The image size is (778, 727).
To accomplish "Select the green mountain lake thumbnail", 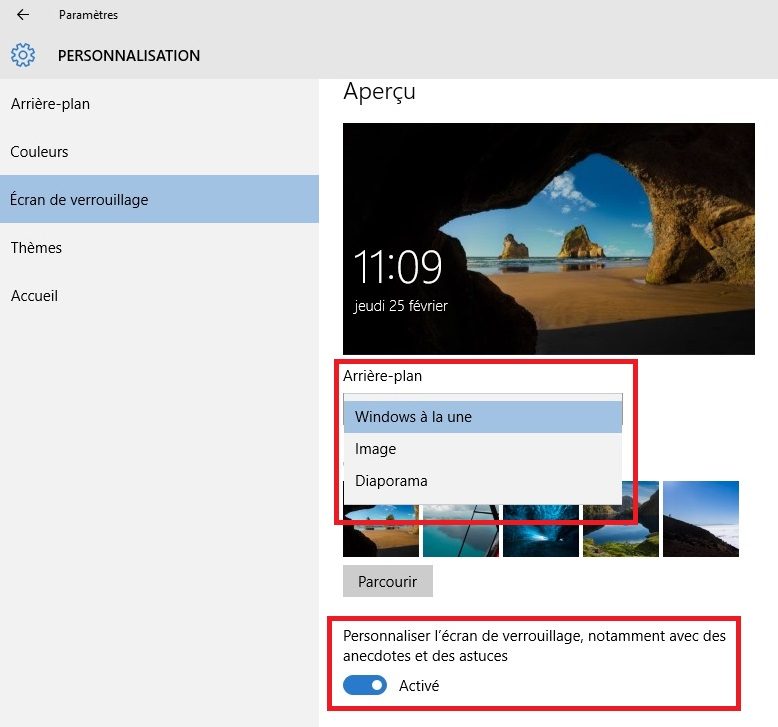I will (621, 532).
